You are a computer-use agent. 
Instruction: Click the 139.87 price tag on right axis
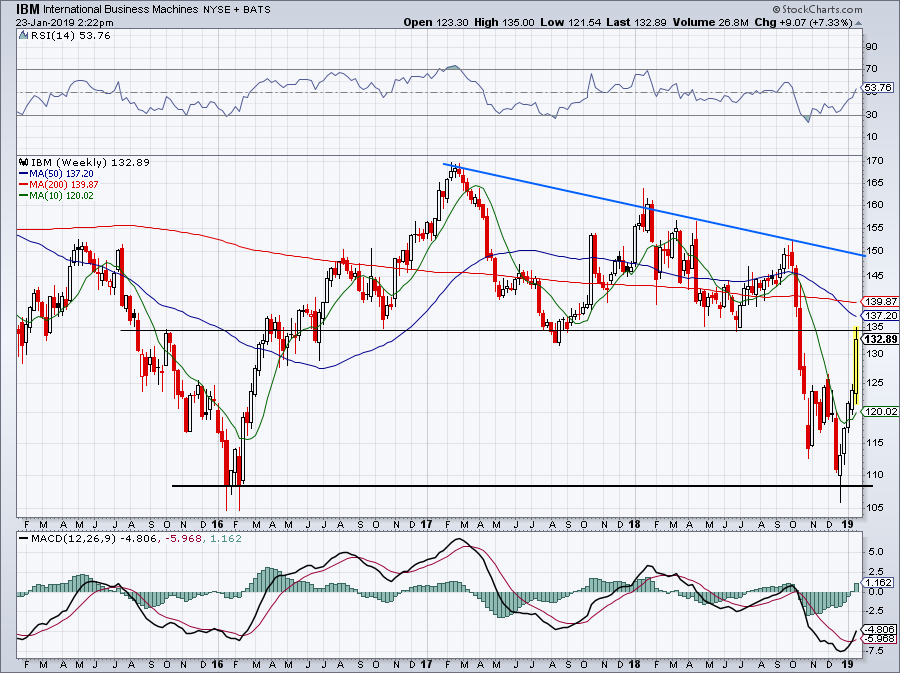pyautogui.click(x=881, y=302)
